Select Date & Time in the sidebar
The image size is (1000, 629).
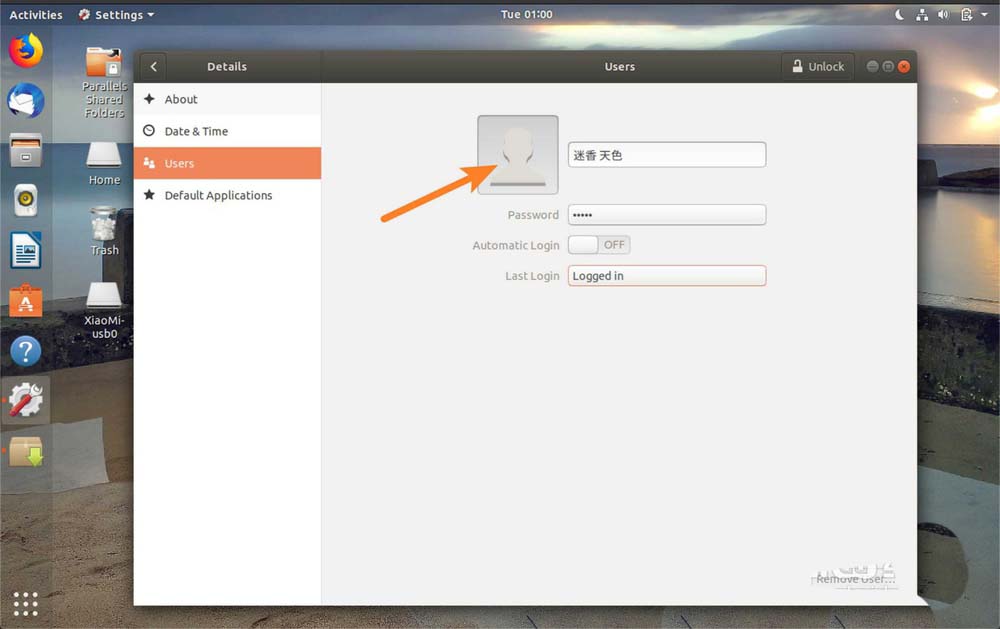(227, 131)
